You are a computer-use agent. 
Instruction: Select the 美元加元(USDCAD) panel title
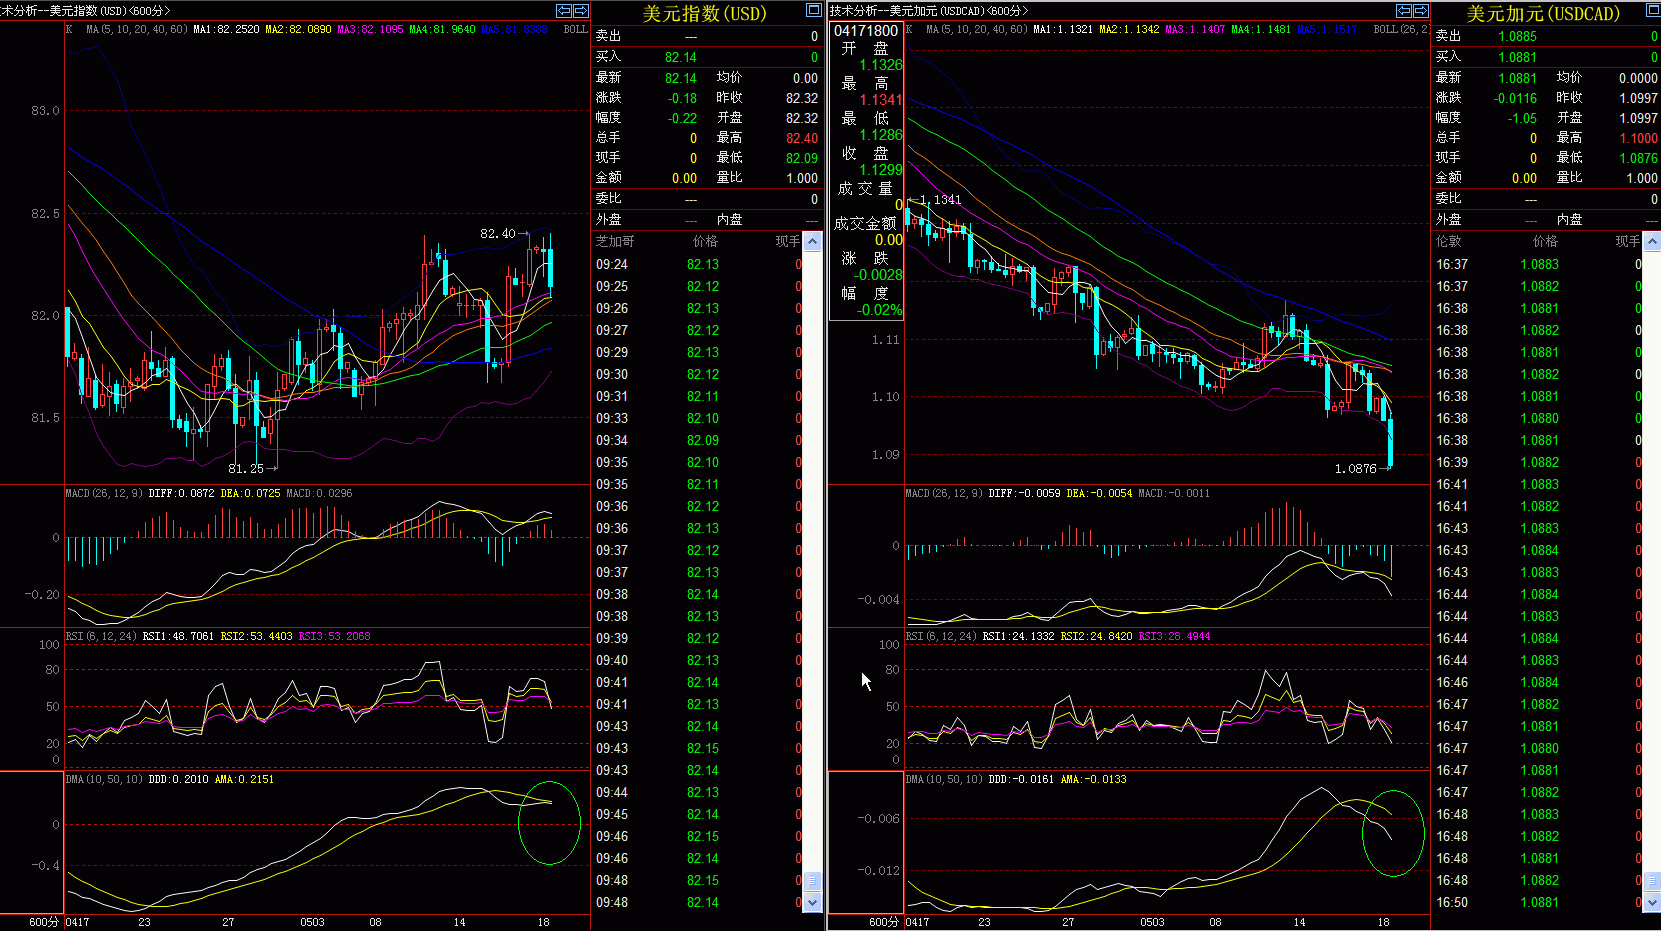[1543, 13]
